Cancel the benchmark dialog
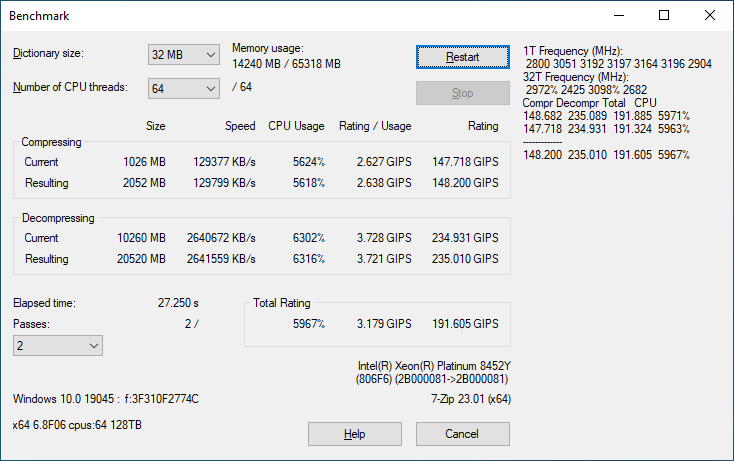The width and height of the screenshot is (734, 461). [462, 434]
